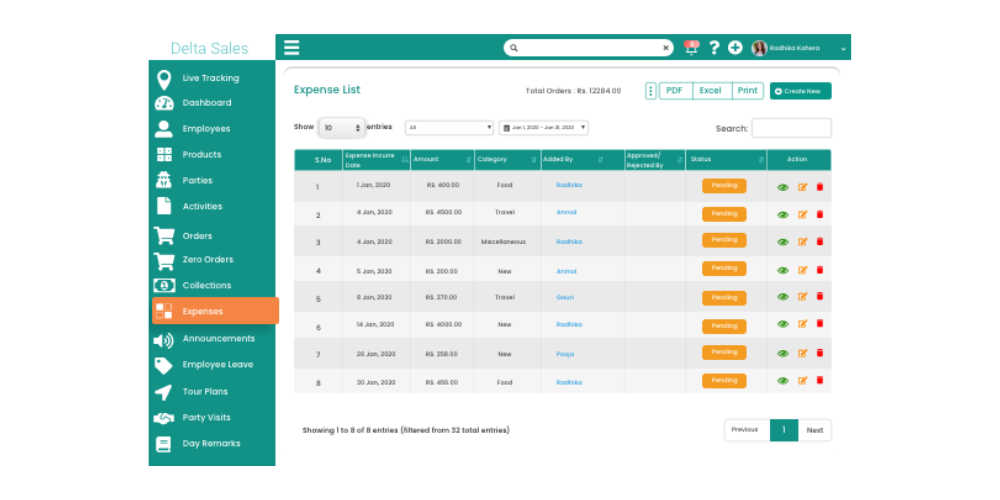This screenshot has width=1000, height=500.
Task: Click the Tour Plans paper-plane icon
Action: pos(164,392)
